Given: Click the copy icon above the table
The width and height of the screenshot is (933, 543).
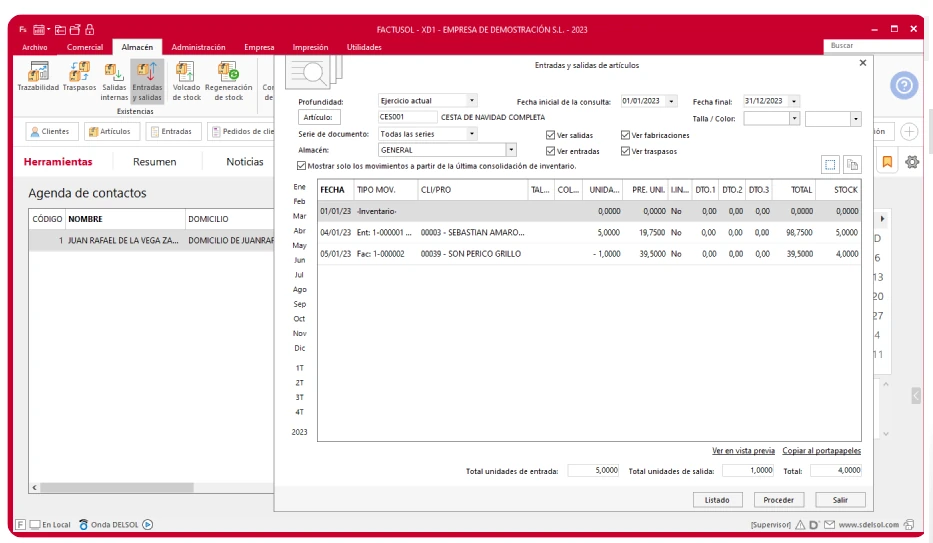Looking at the screenshot, I should [852, 165].
